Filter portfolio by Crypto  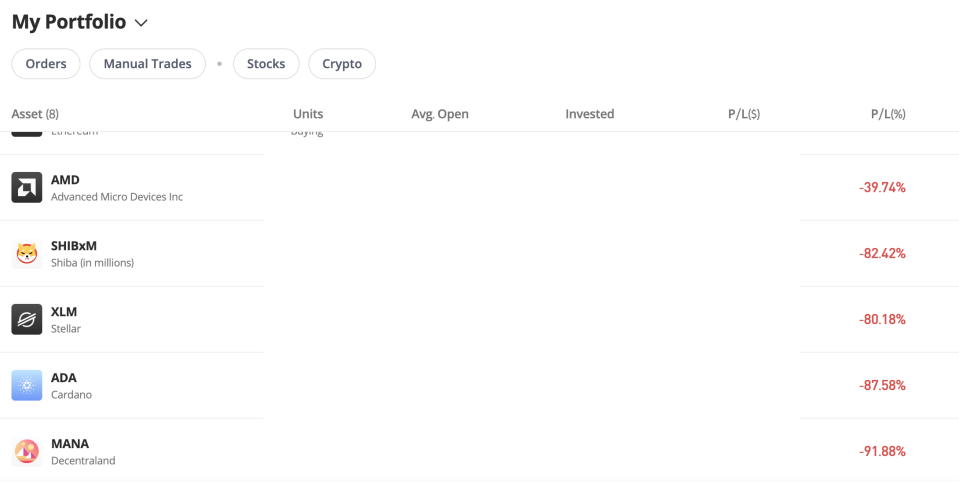(x=342, y=64)
